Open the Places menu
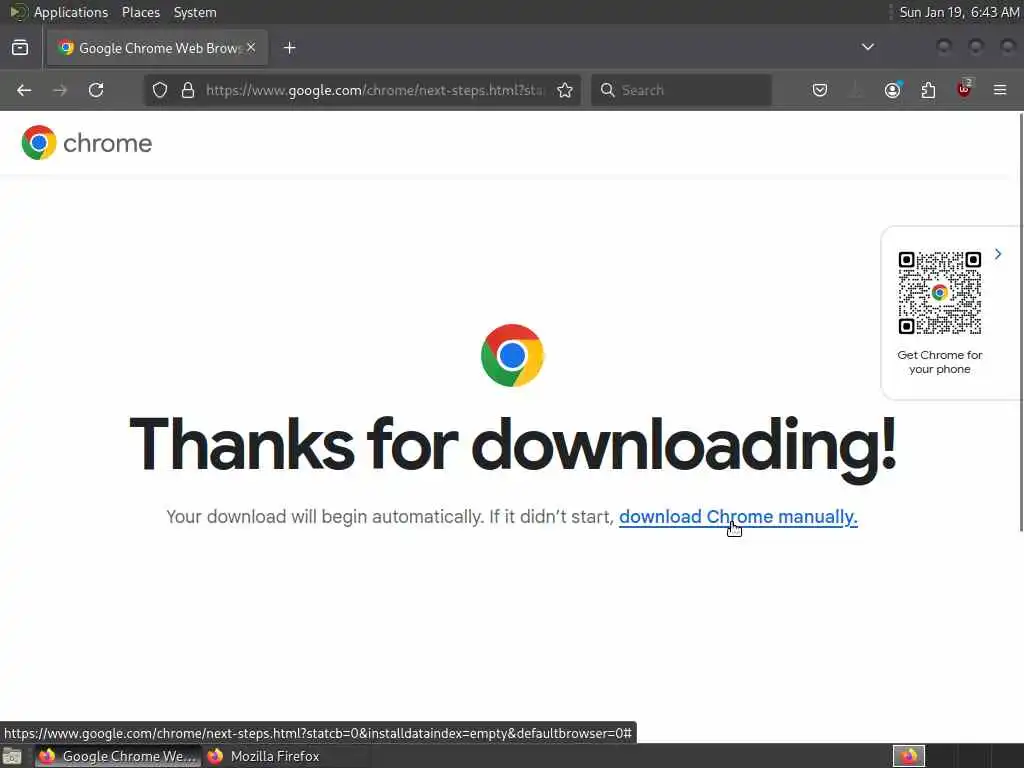Screen dimensions: 1024x768 (x=140, y=12)
